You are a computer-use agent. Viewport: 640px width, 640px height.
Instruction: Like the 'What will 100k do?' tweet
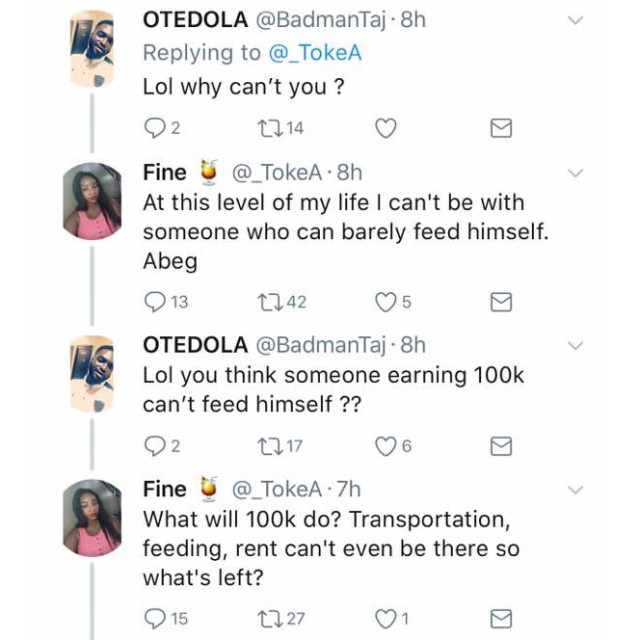click(386, 618)
